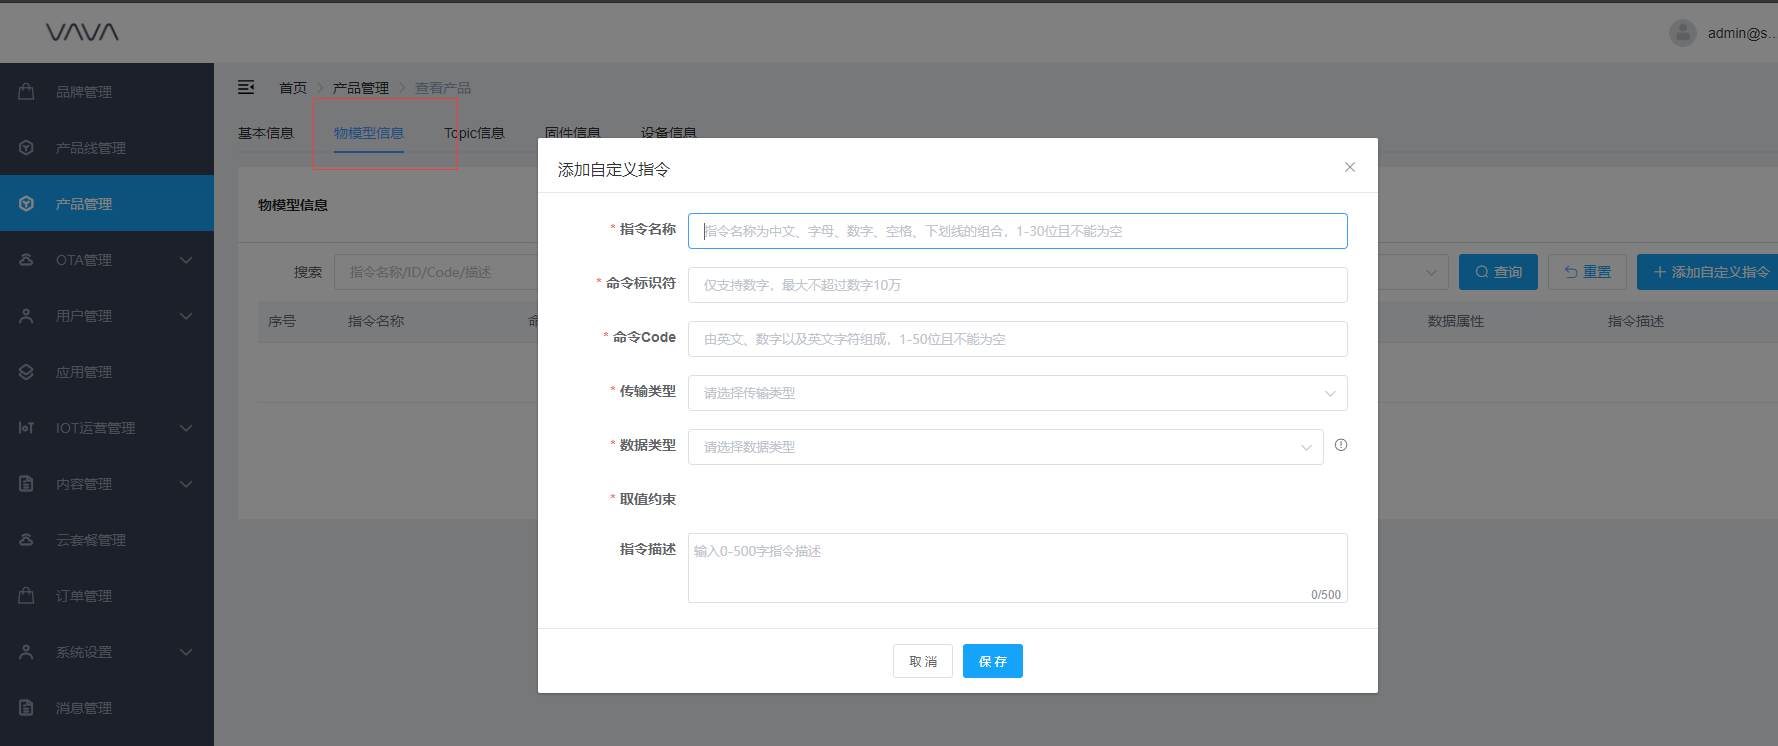Screen dimensions: 1778x746
Task: Switch to the Tcpic信息 tab
Action: pyautogui.click(x=474, y=133)
